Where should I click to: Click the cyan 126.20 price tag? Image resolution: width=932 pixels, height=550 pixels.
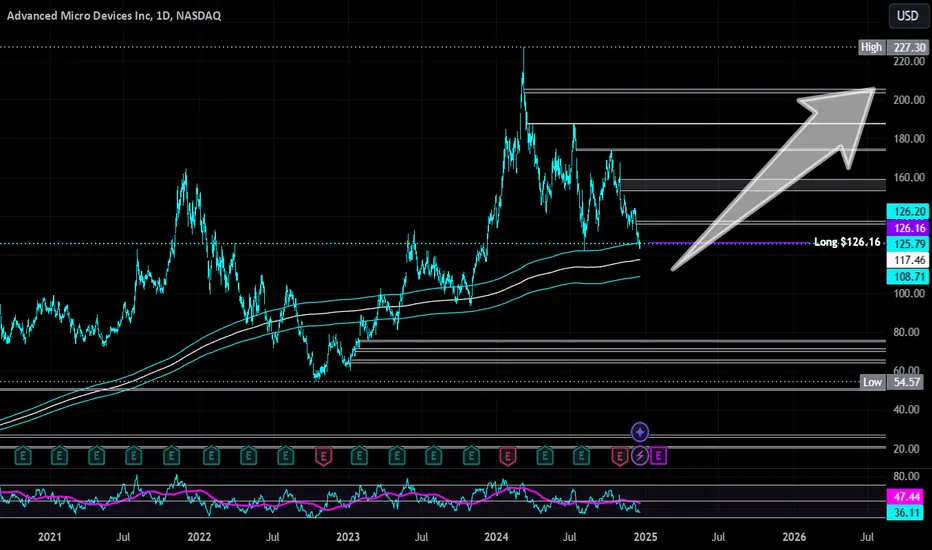907,211
